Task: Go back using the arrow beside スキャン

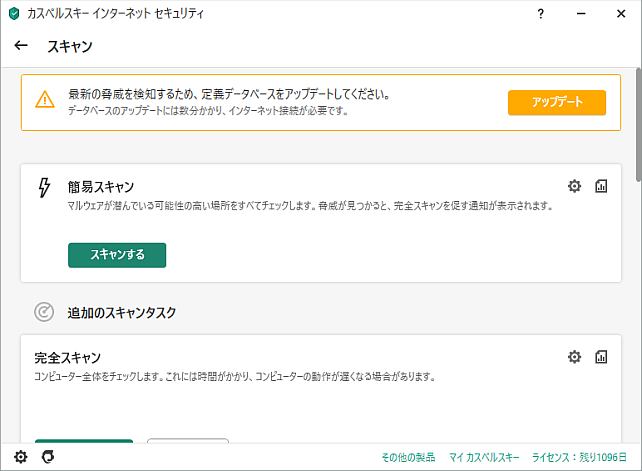Action: coord(21,45)
